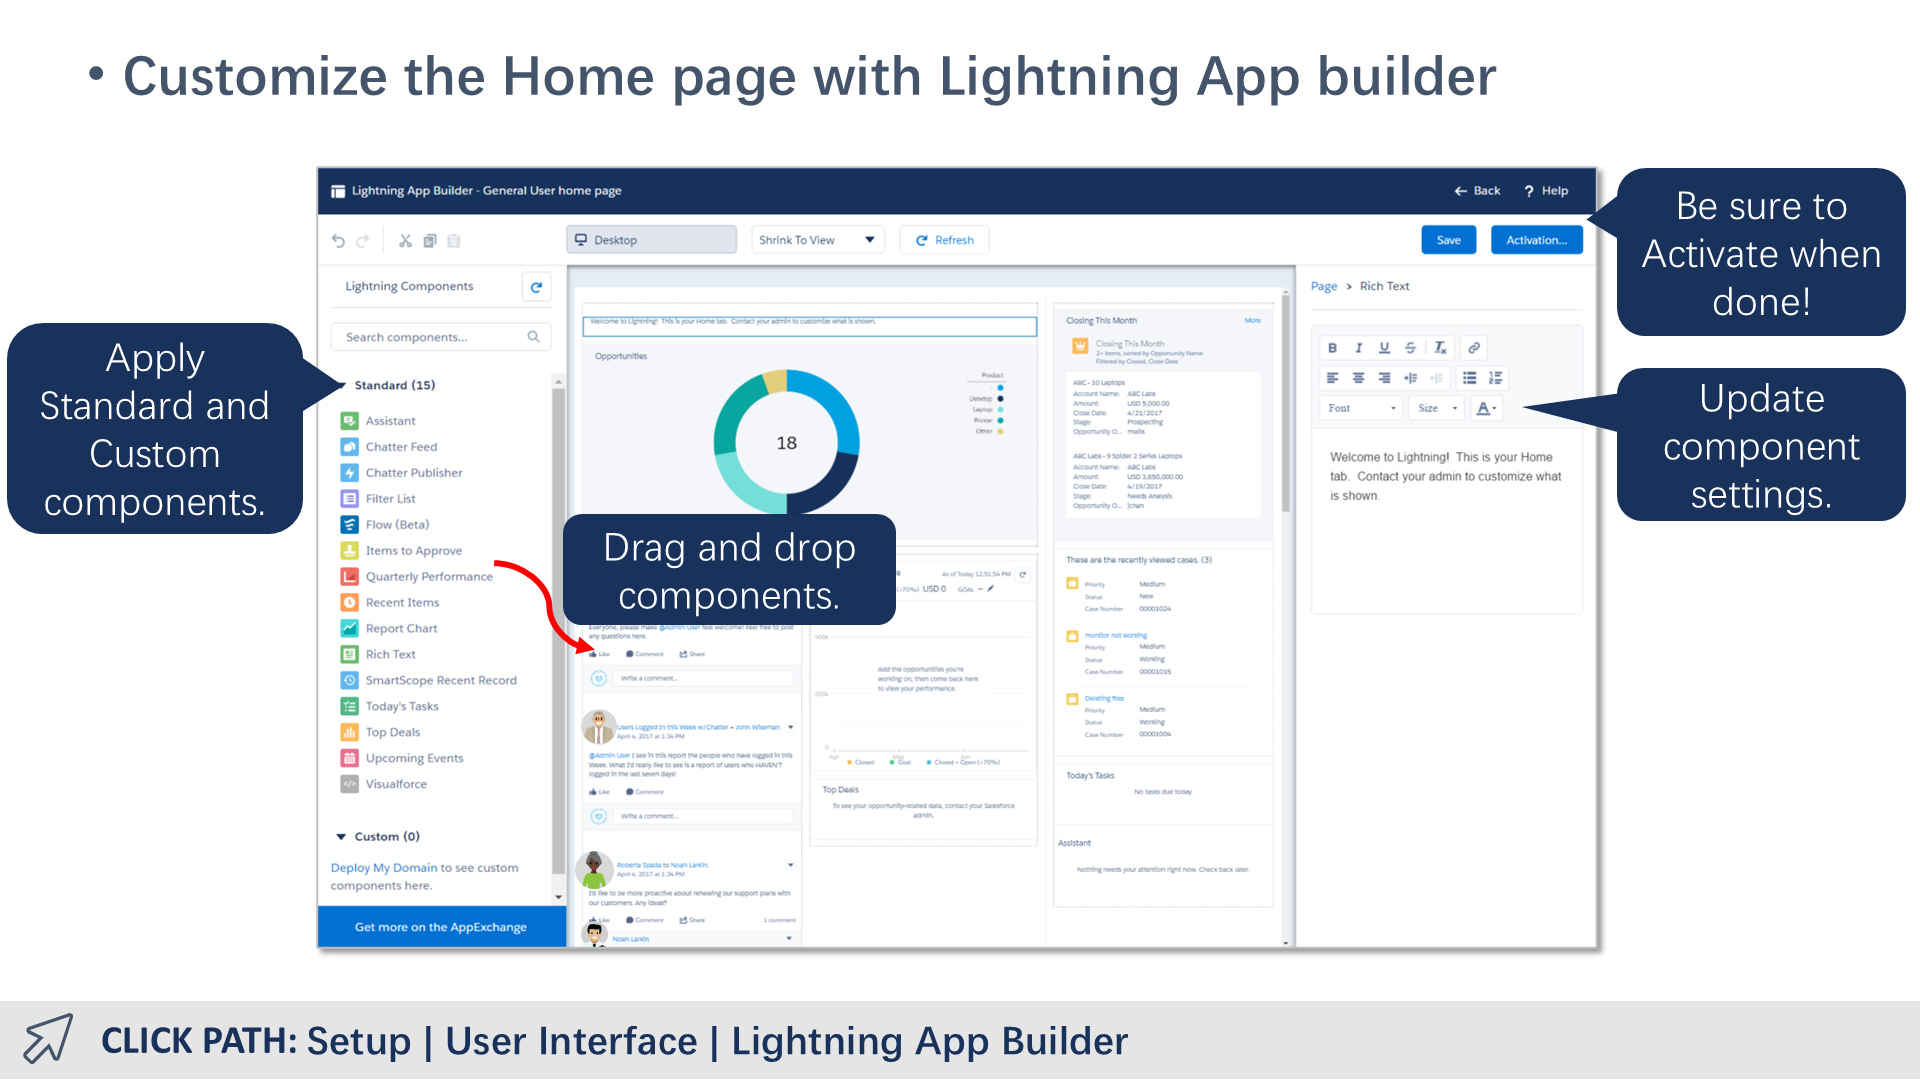Open the Font dropdown
Viewport: 1920px width, 1080px height.
[1362, 408]
